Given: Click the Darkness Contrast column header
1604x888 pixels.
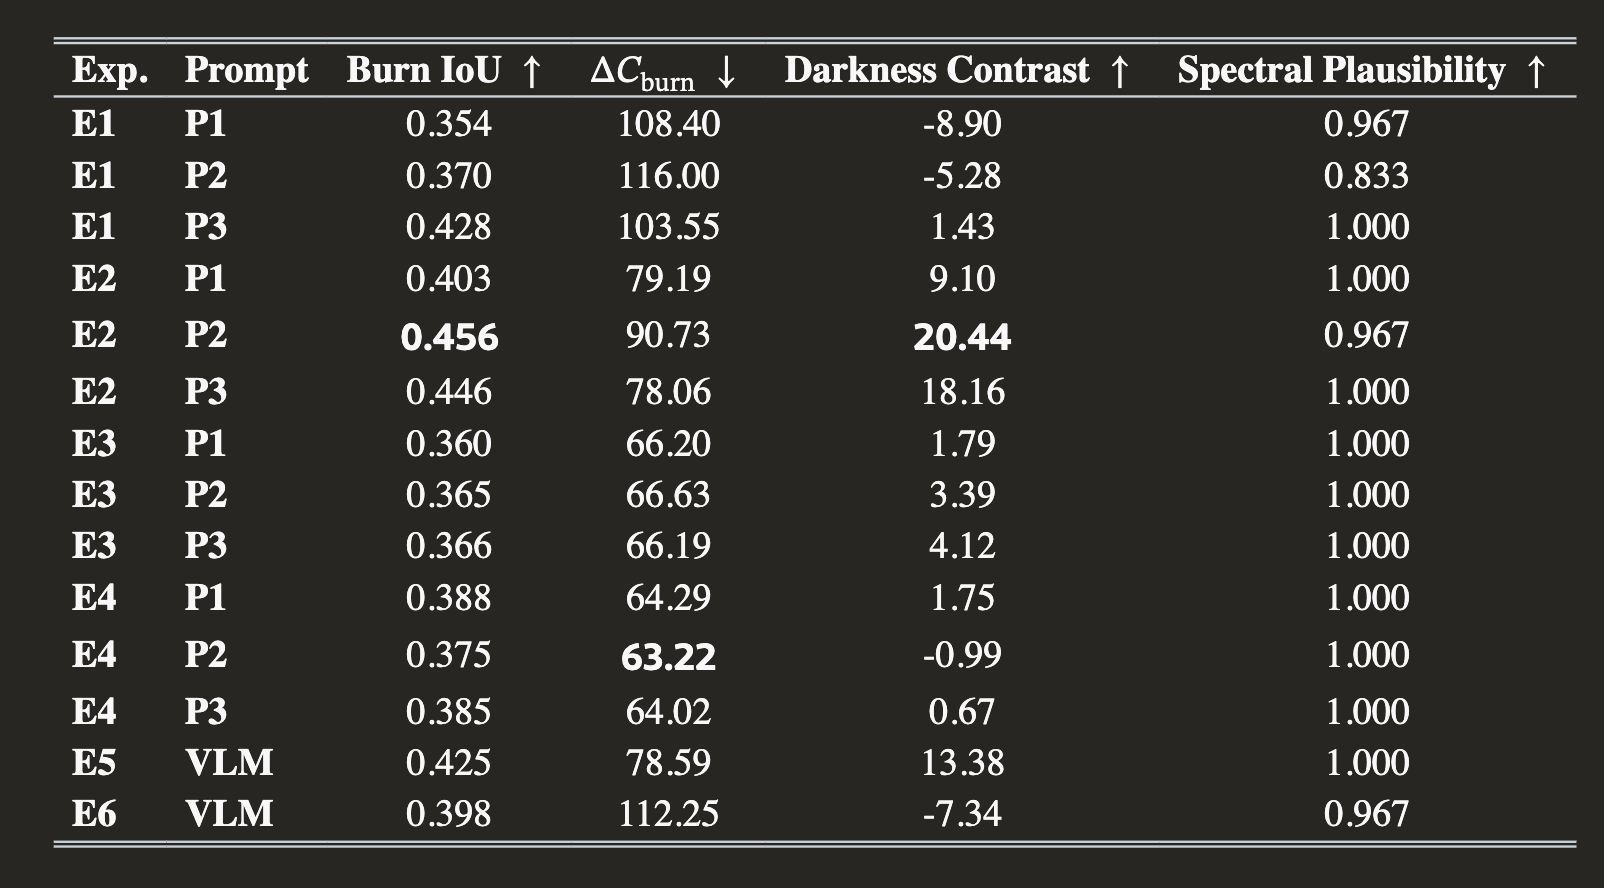Looking at the screenshot, I should pyautogui.click(x=958, y=70).
